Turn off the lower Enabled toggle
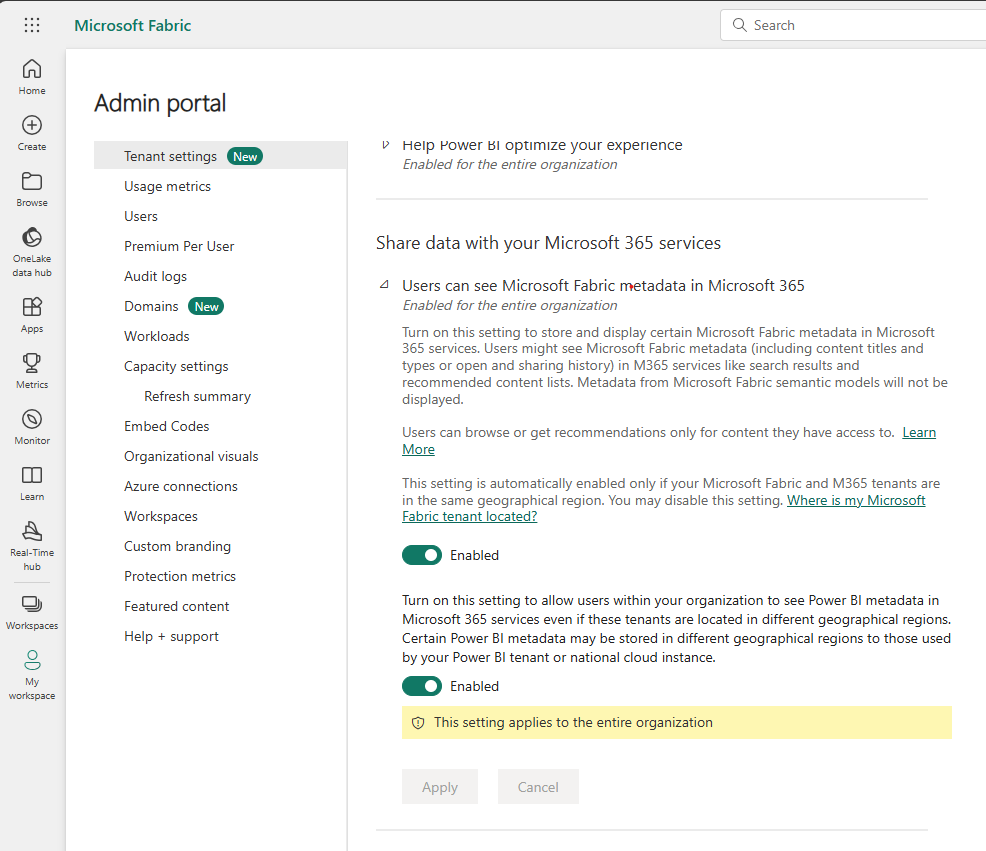The image size is (986, 851). pos(422,686)
